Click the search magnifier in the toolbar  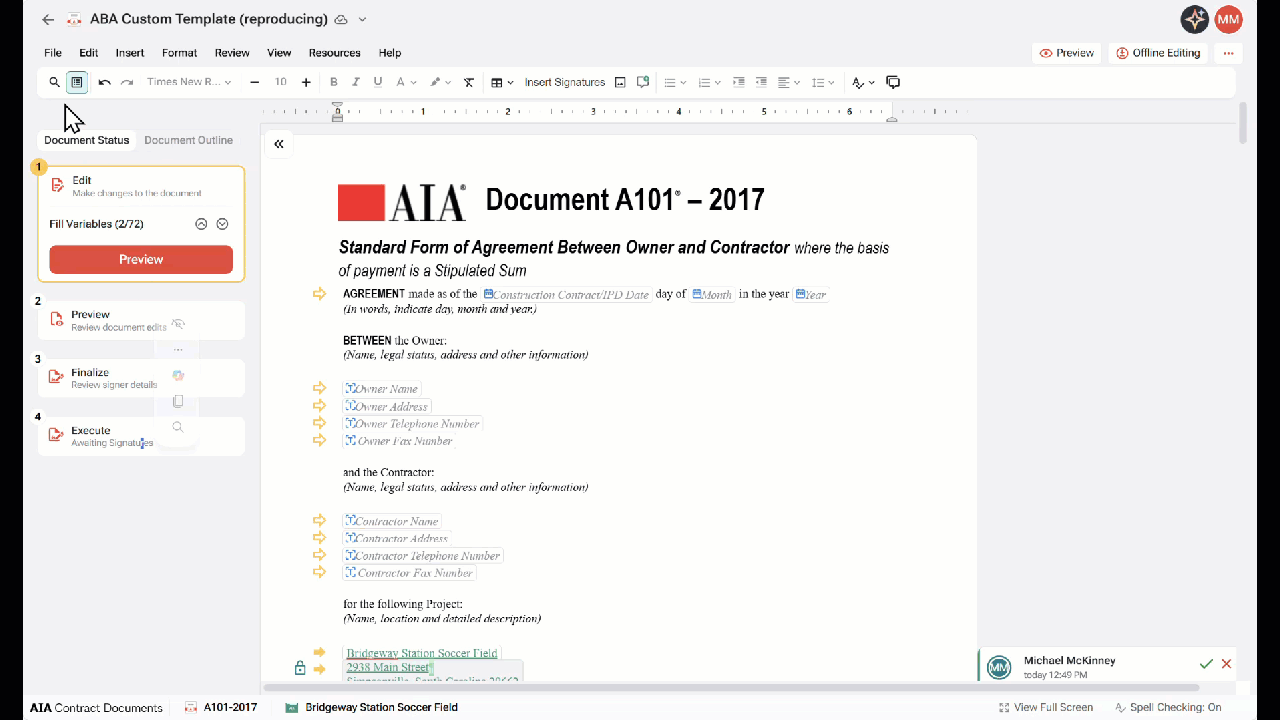pos(55,82)
